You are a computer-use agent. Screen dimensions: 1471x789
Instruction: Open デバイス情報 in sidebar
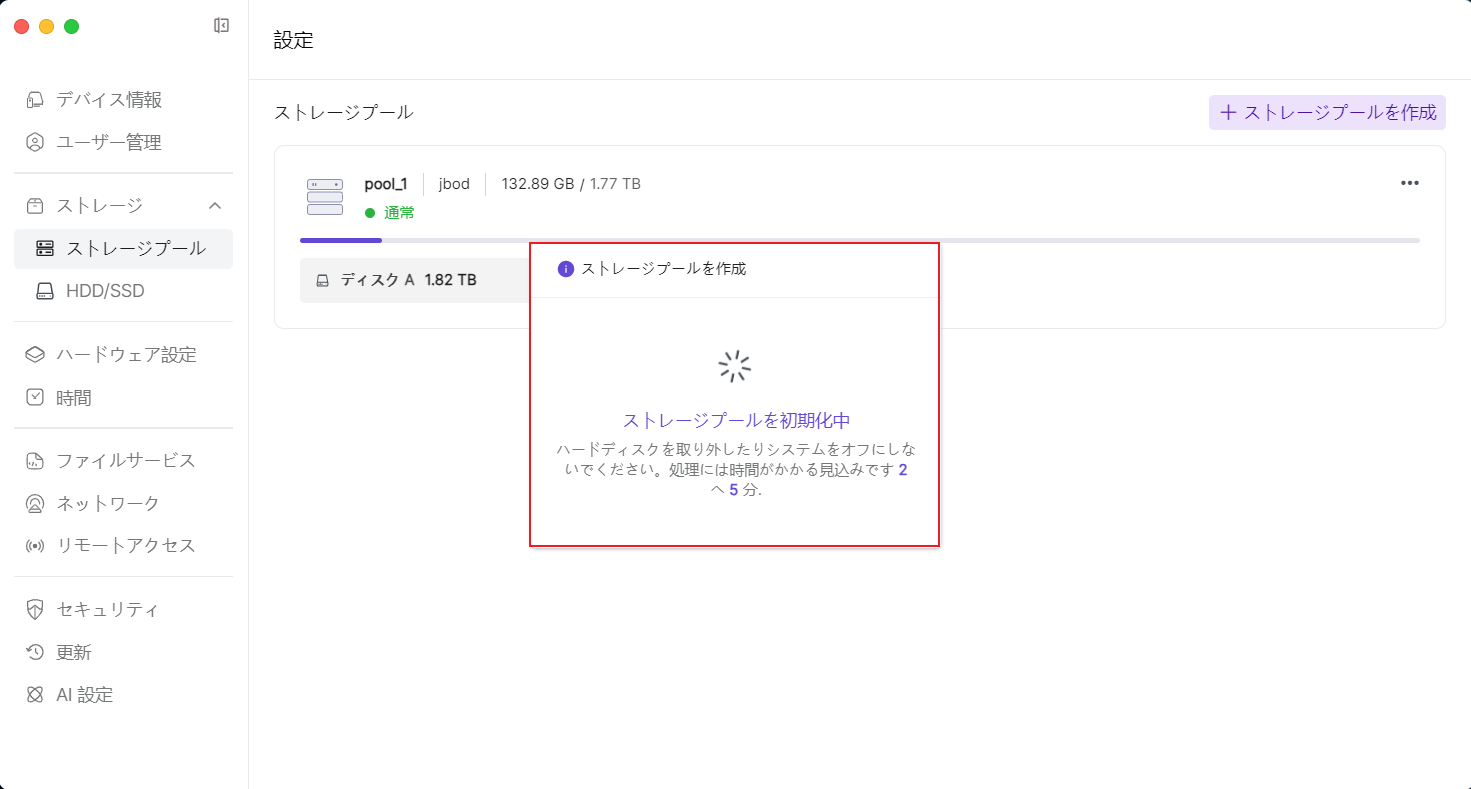click(108, 100)
